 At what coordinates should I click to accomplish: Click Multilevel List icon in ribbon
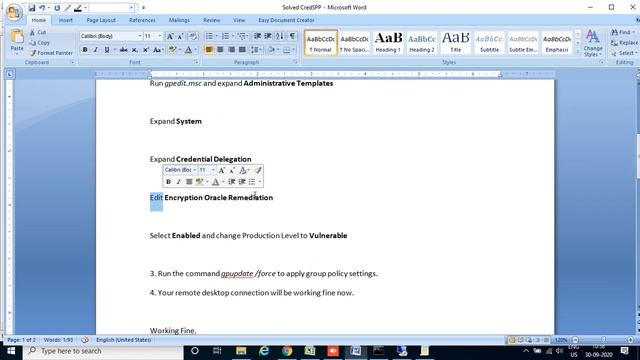(242, 36)
